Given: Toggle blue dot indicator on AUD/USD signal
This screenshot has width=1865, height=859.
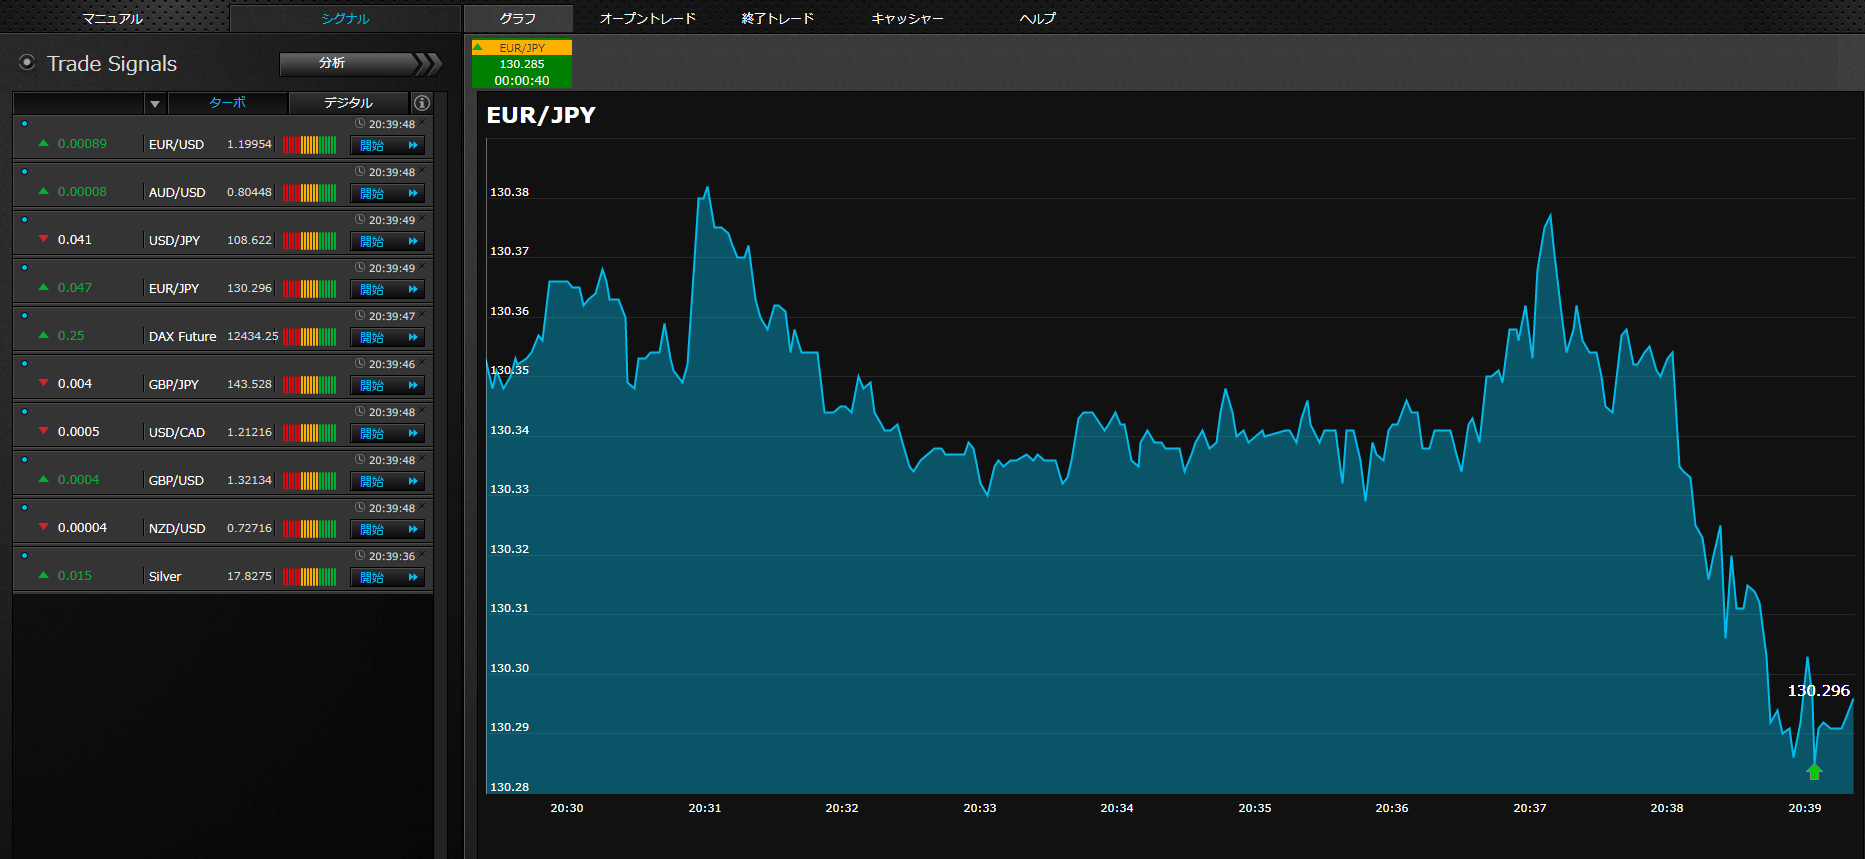Looking at the screenshot, I should click(24, 172).
